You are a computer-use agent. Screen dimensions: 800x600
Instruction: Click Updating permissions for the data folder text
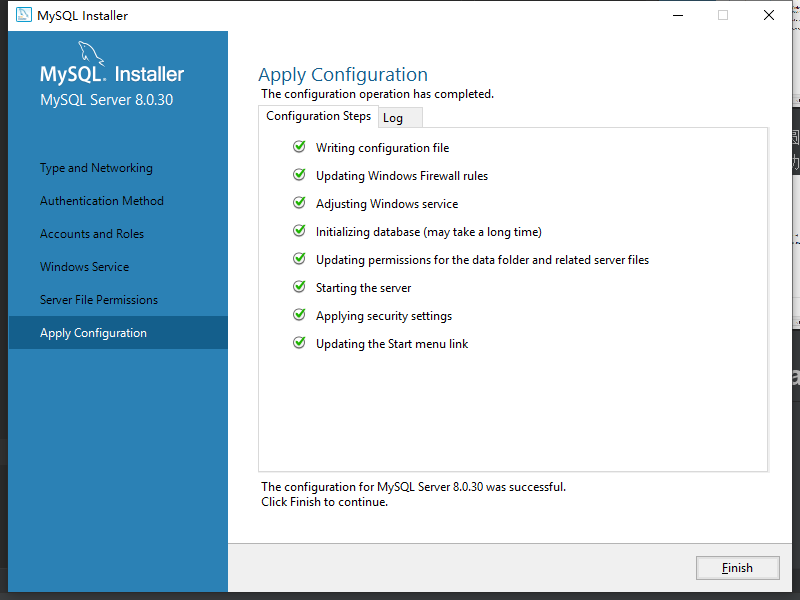click(483, 260)
